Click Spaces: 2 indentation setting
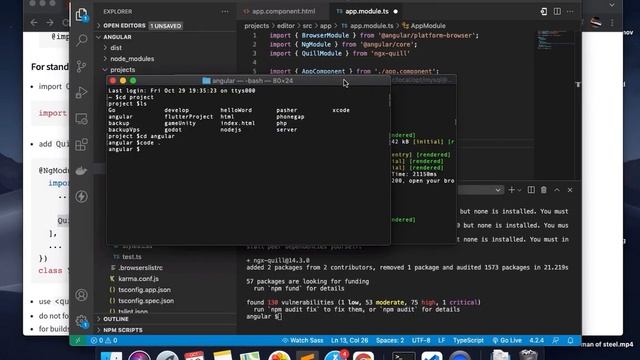The height and width of the screenshot is (360, 640). pyautogui.click(x=390, y=340)
